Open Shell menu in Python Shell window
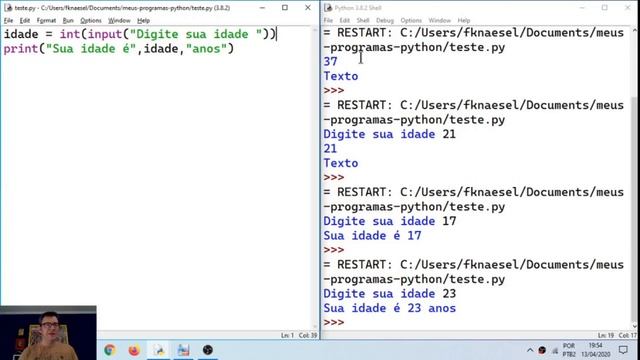 coord(363,20)
